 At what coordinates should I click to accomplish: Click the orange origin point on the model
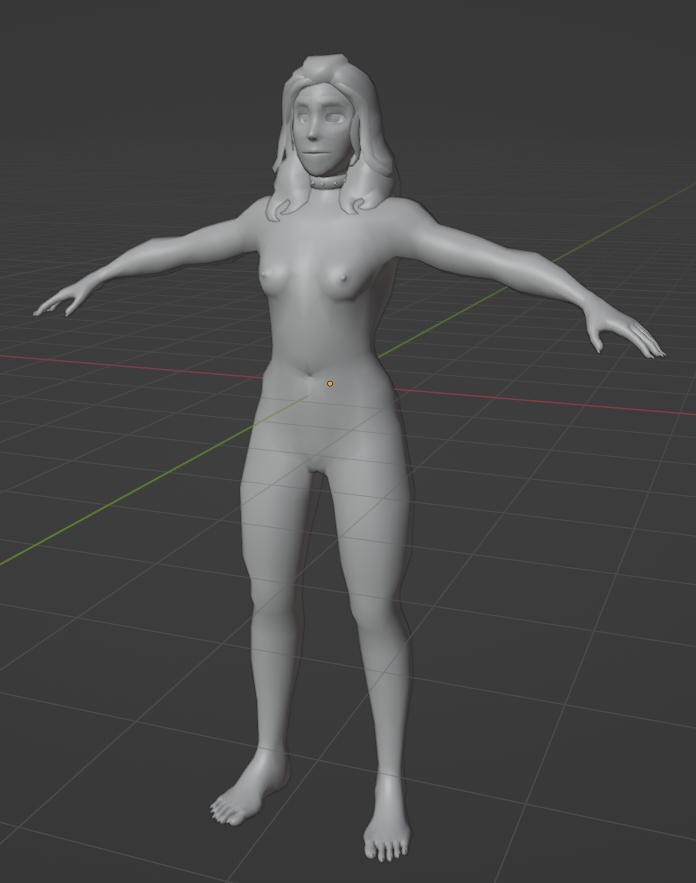click(x=330, y=383)
